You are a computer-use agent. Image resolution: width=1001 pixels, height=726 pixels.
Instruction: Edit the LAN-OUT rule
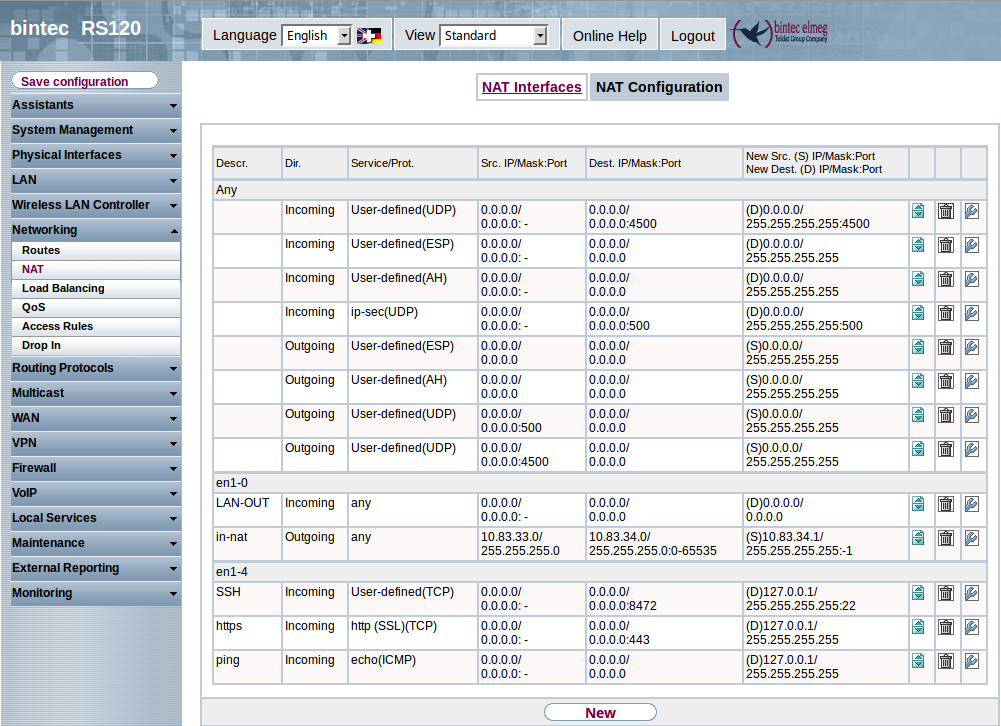coord(971,504)
